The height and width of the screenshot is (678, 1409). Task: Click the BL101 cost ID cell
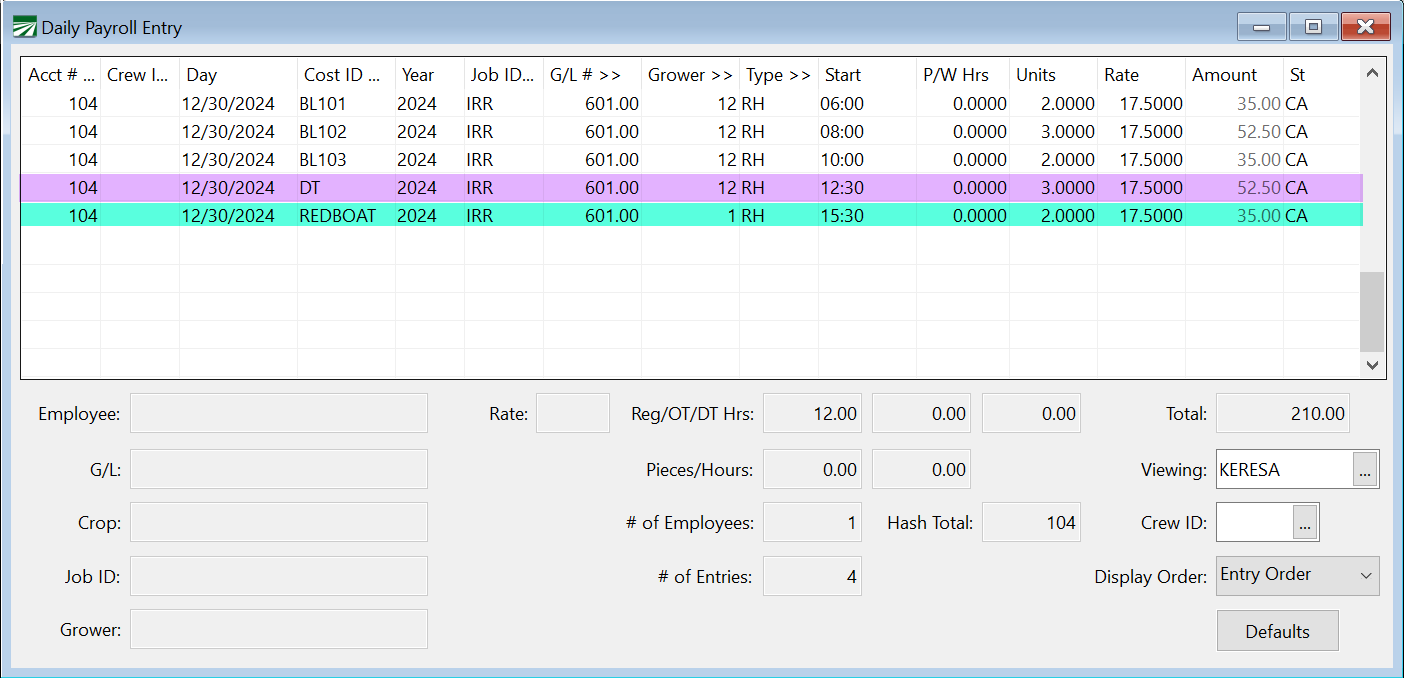point(322,103)
